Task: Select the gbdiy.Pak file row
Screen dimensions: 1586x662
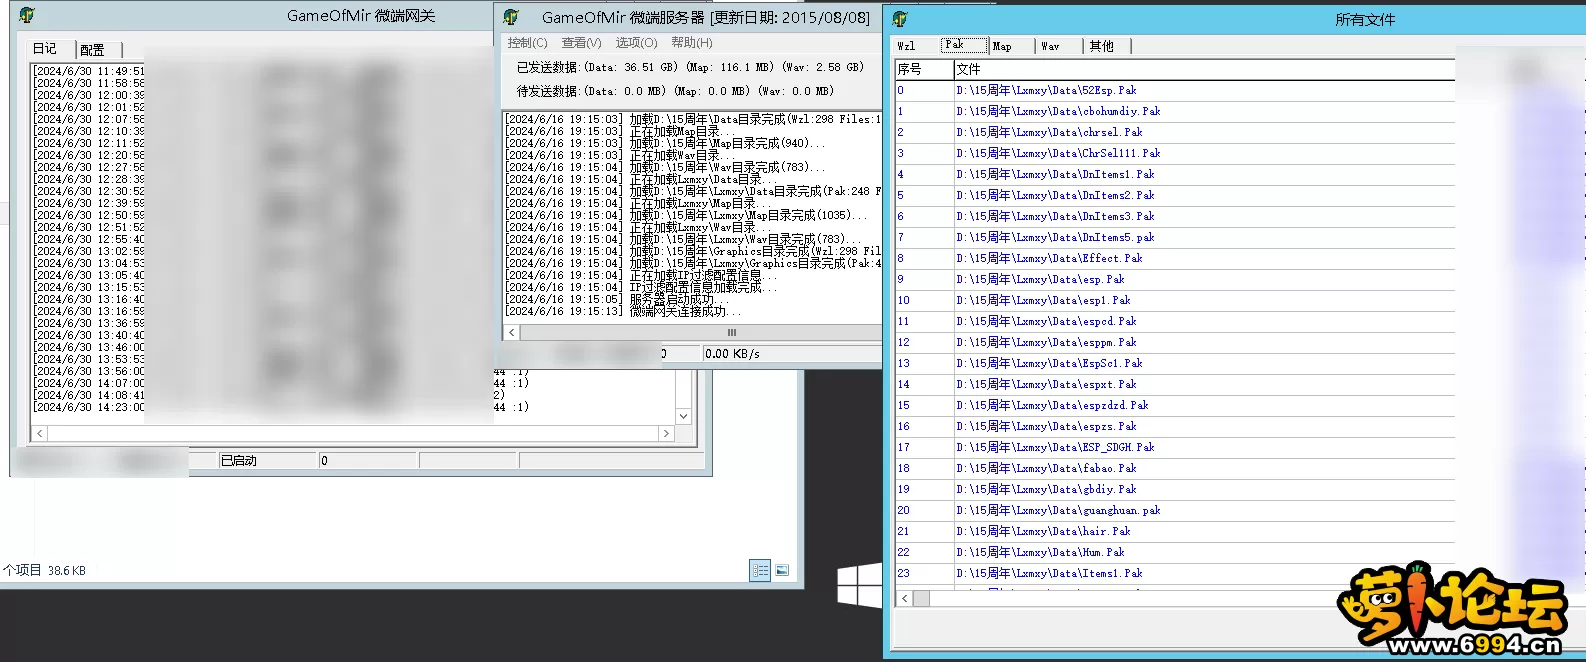Action: [x=1175, y=489]
